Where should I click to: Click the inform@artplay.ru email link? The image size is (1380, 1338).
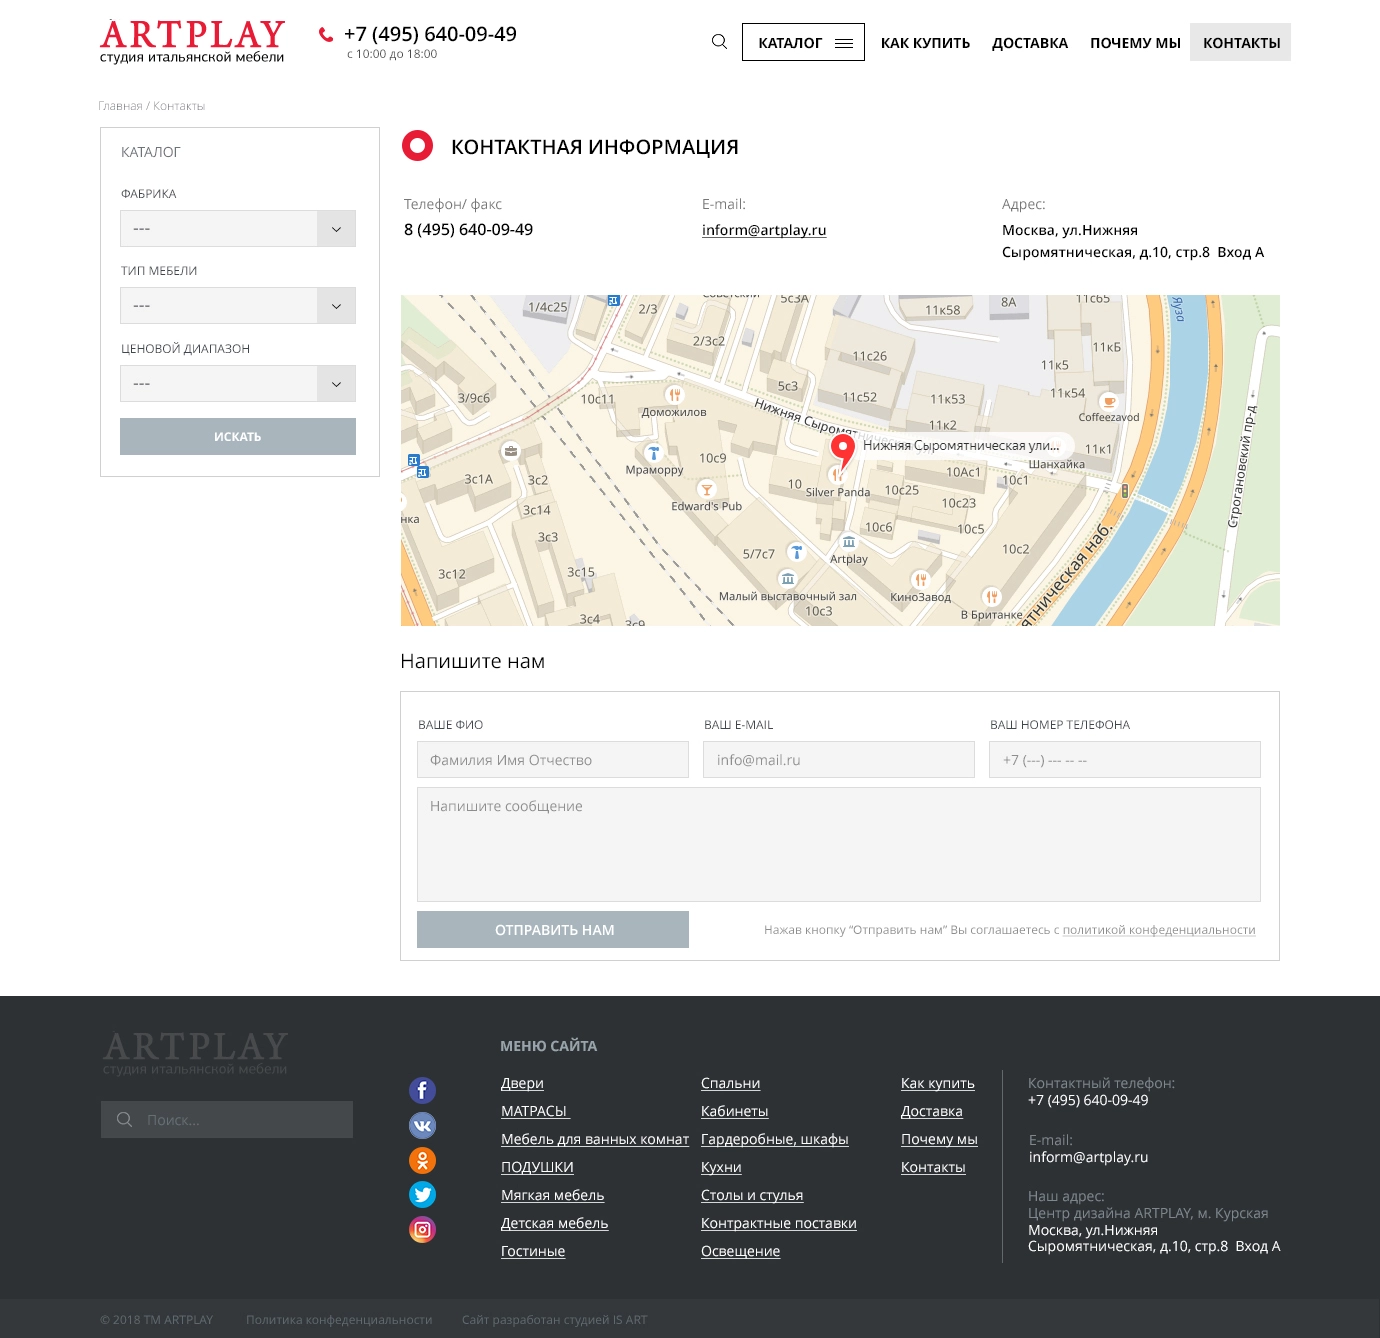coord(764,230)
